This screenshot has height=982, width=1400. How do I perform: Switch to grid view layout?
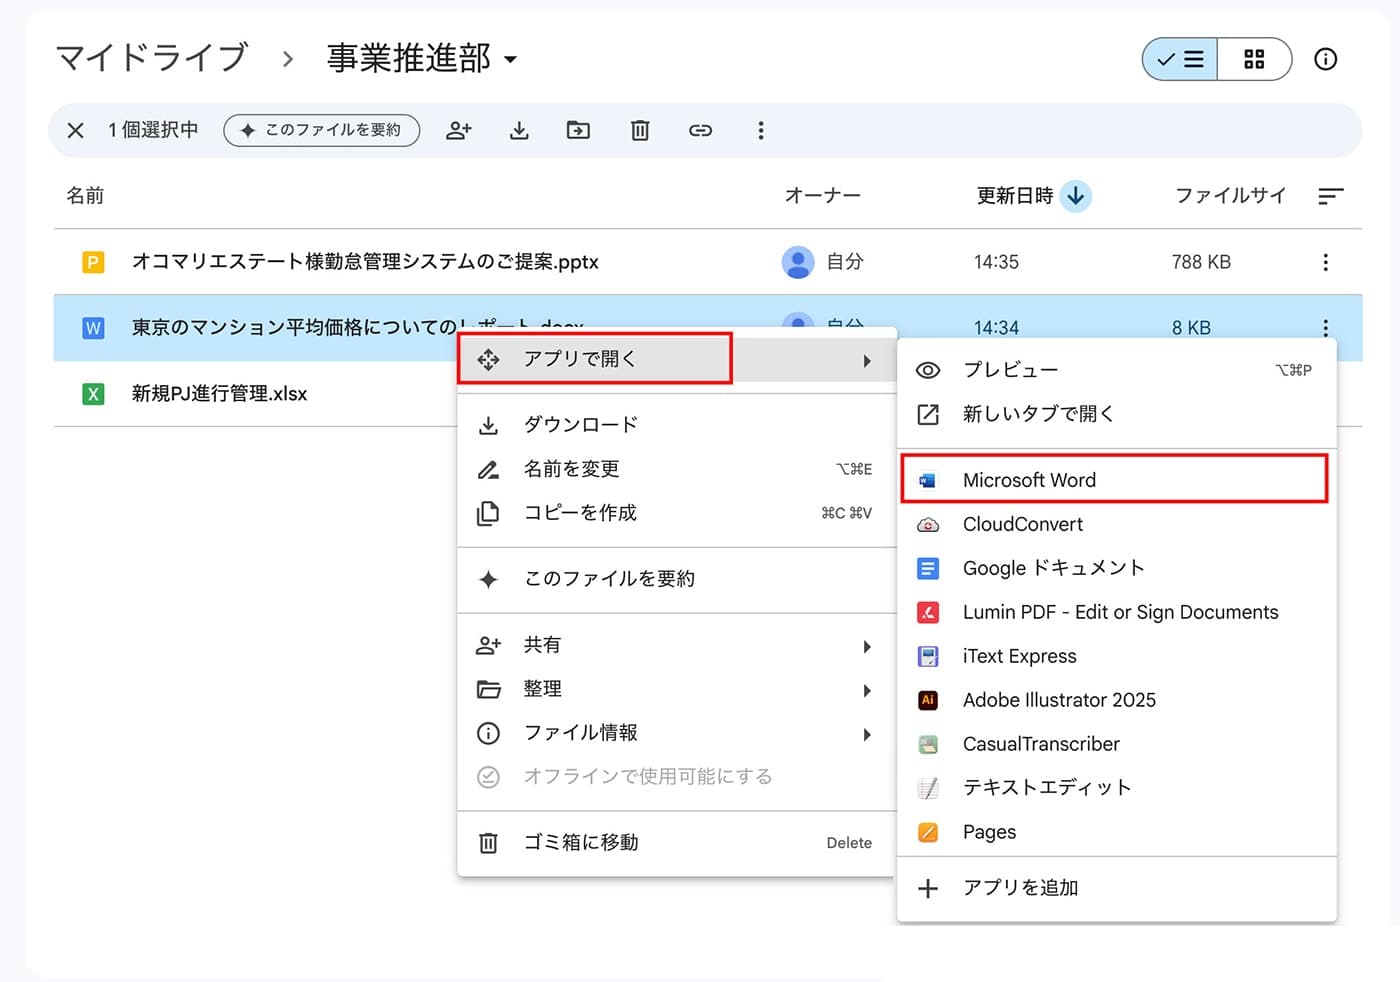(1254, 59)
